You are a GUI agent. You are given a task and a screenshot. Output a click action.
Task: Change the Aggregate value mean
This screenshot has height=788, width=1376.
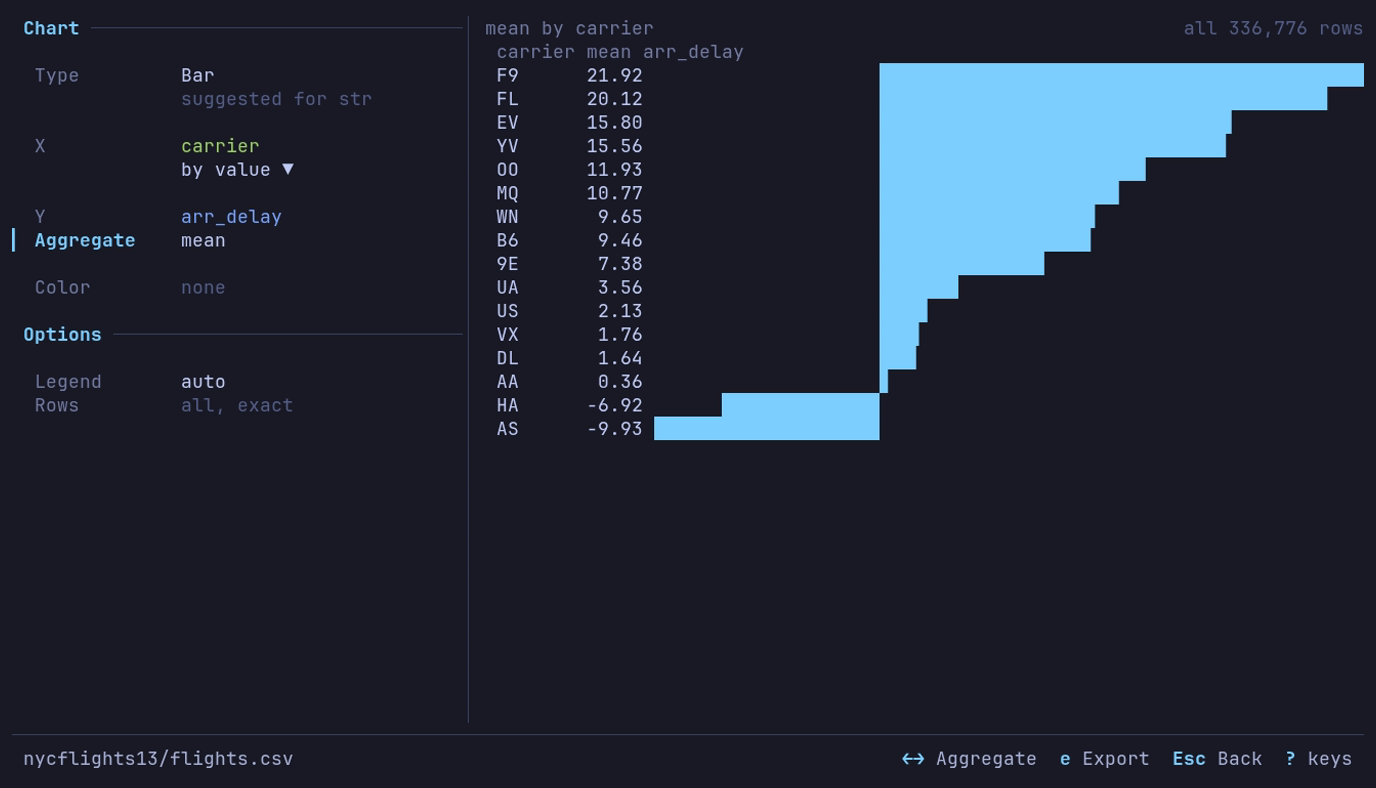click(203, 240)
